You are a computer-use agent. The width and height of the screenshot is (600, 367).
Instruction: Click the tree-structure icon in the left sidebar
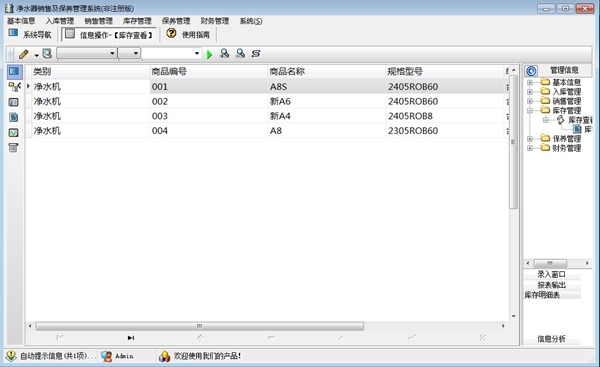coord(14,87)
